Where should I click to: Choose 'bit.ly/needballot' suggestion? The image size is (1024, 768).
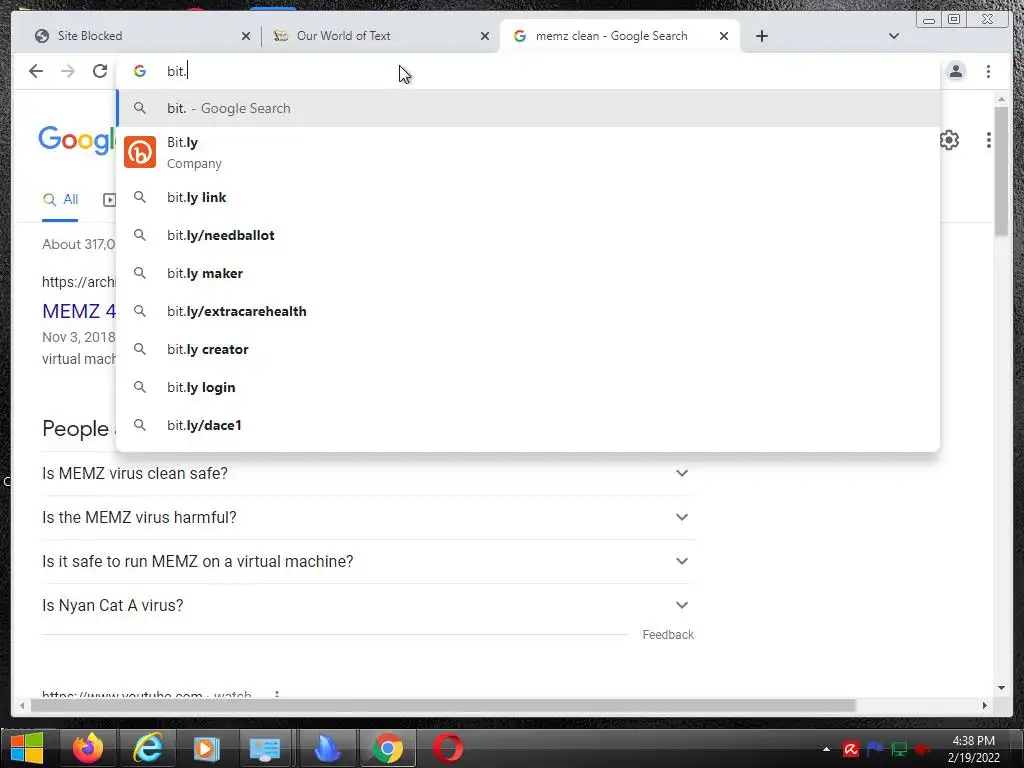pyautogui.click(x=528, y=235)
